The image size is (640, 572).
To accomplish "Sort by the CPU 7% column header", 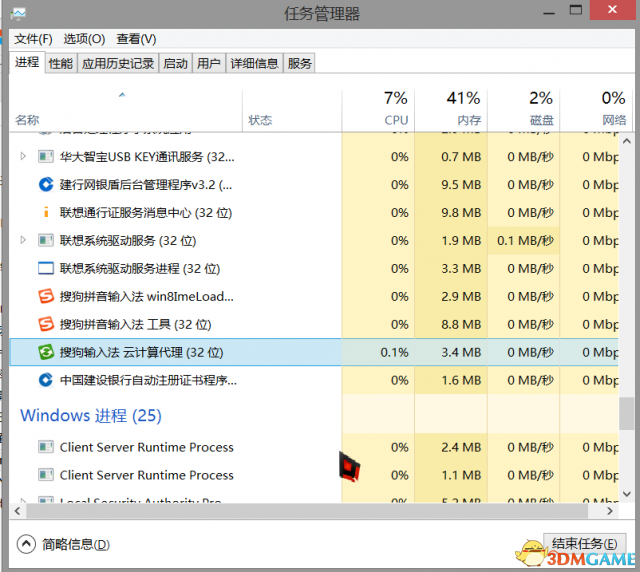I will click(x=378, y=109).
